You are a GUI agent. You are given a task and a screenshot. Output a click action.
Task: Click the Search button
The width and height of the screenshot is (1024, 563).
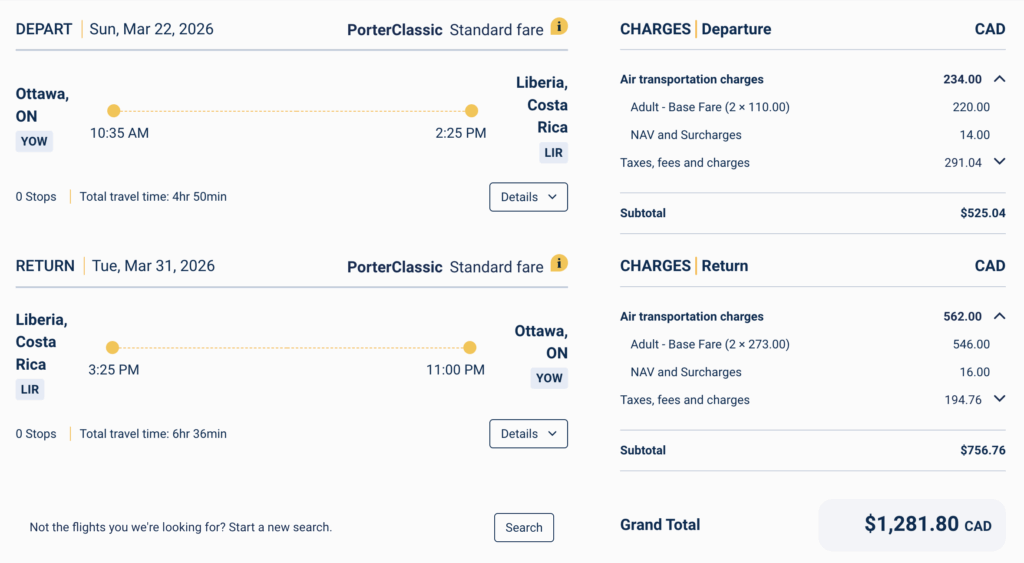click(x=523, y=528)
